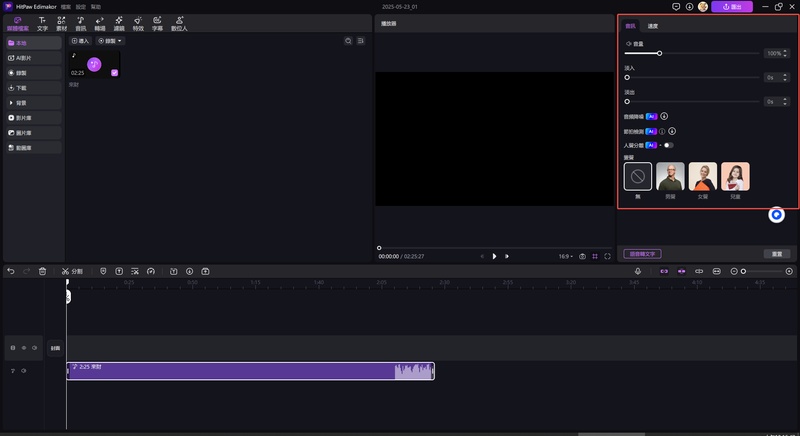Step to the next frame in the player

click(x=507, y=256)
